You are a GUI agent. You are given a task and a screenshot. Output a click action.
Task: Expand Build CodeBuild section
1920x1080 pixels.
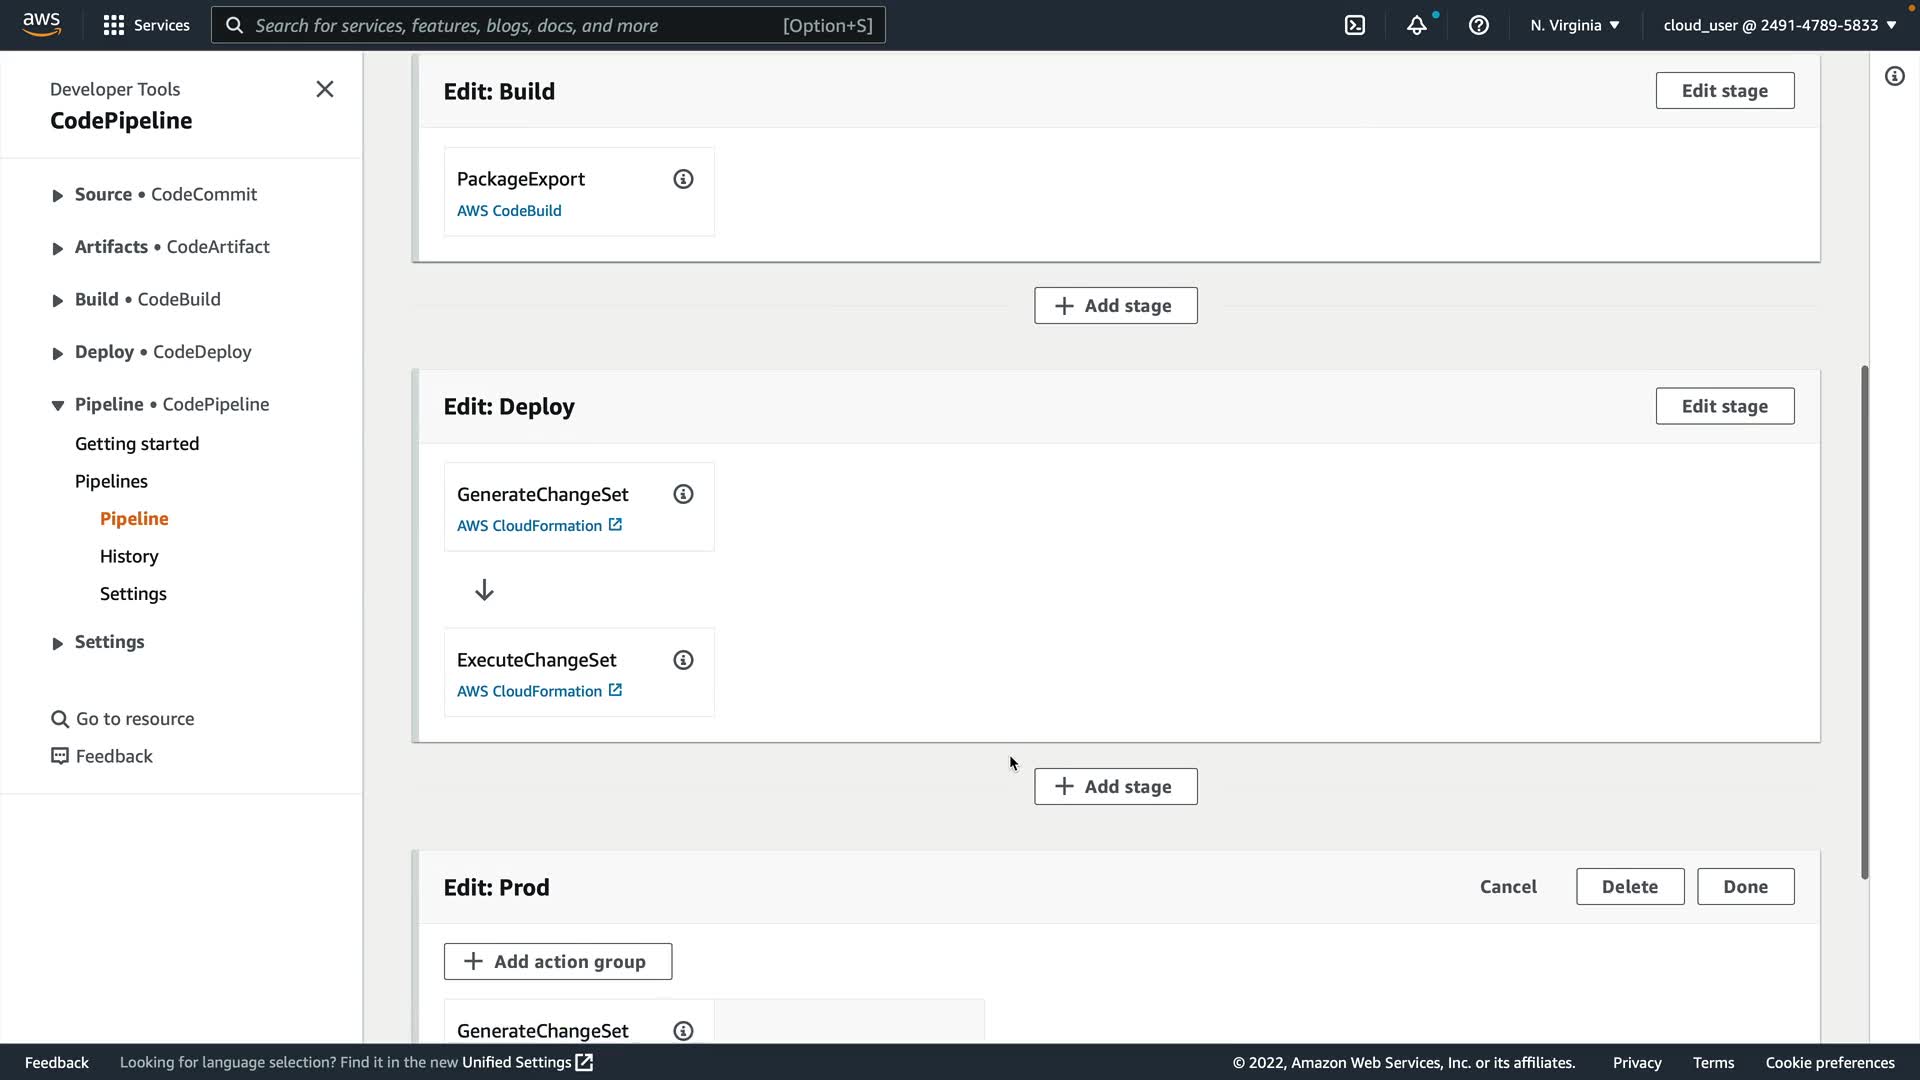pos(57,300)
